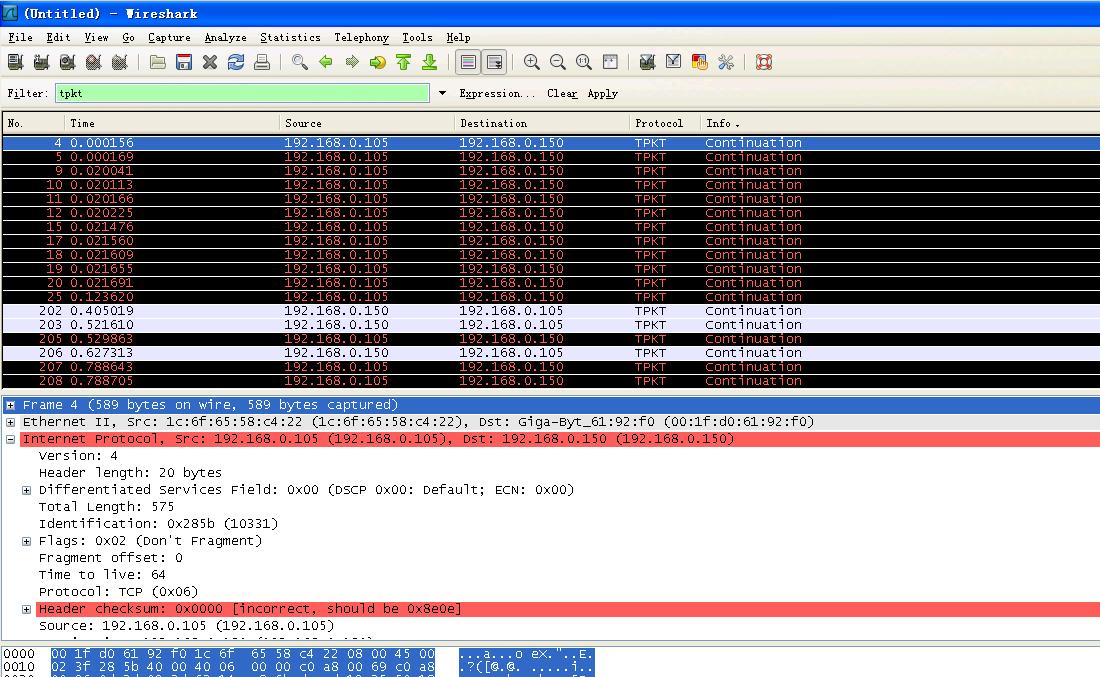This screenshot has height=677, width=1100.
Task: Jump to the last packet
Action: coord(429,62)
